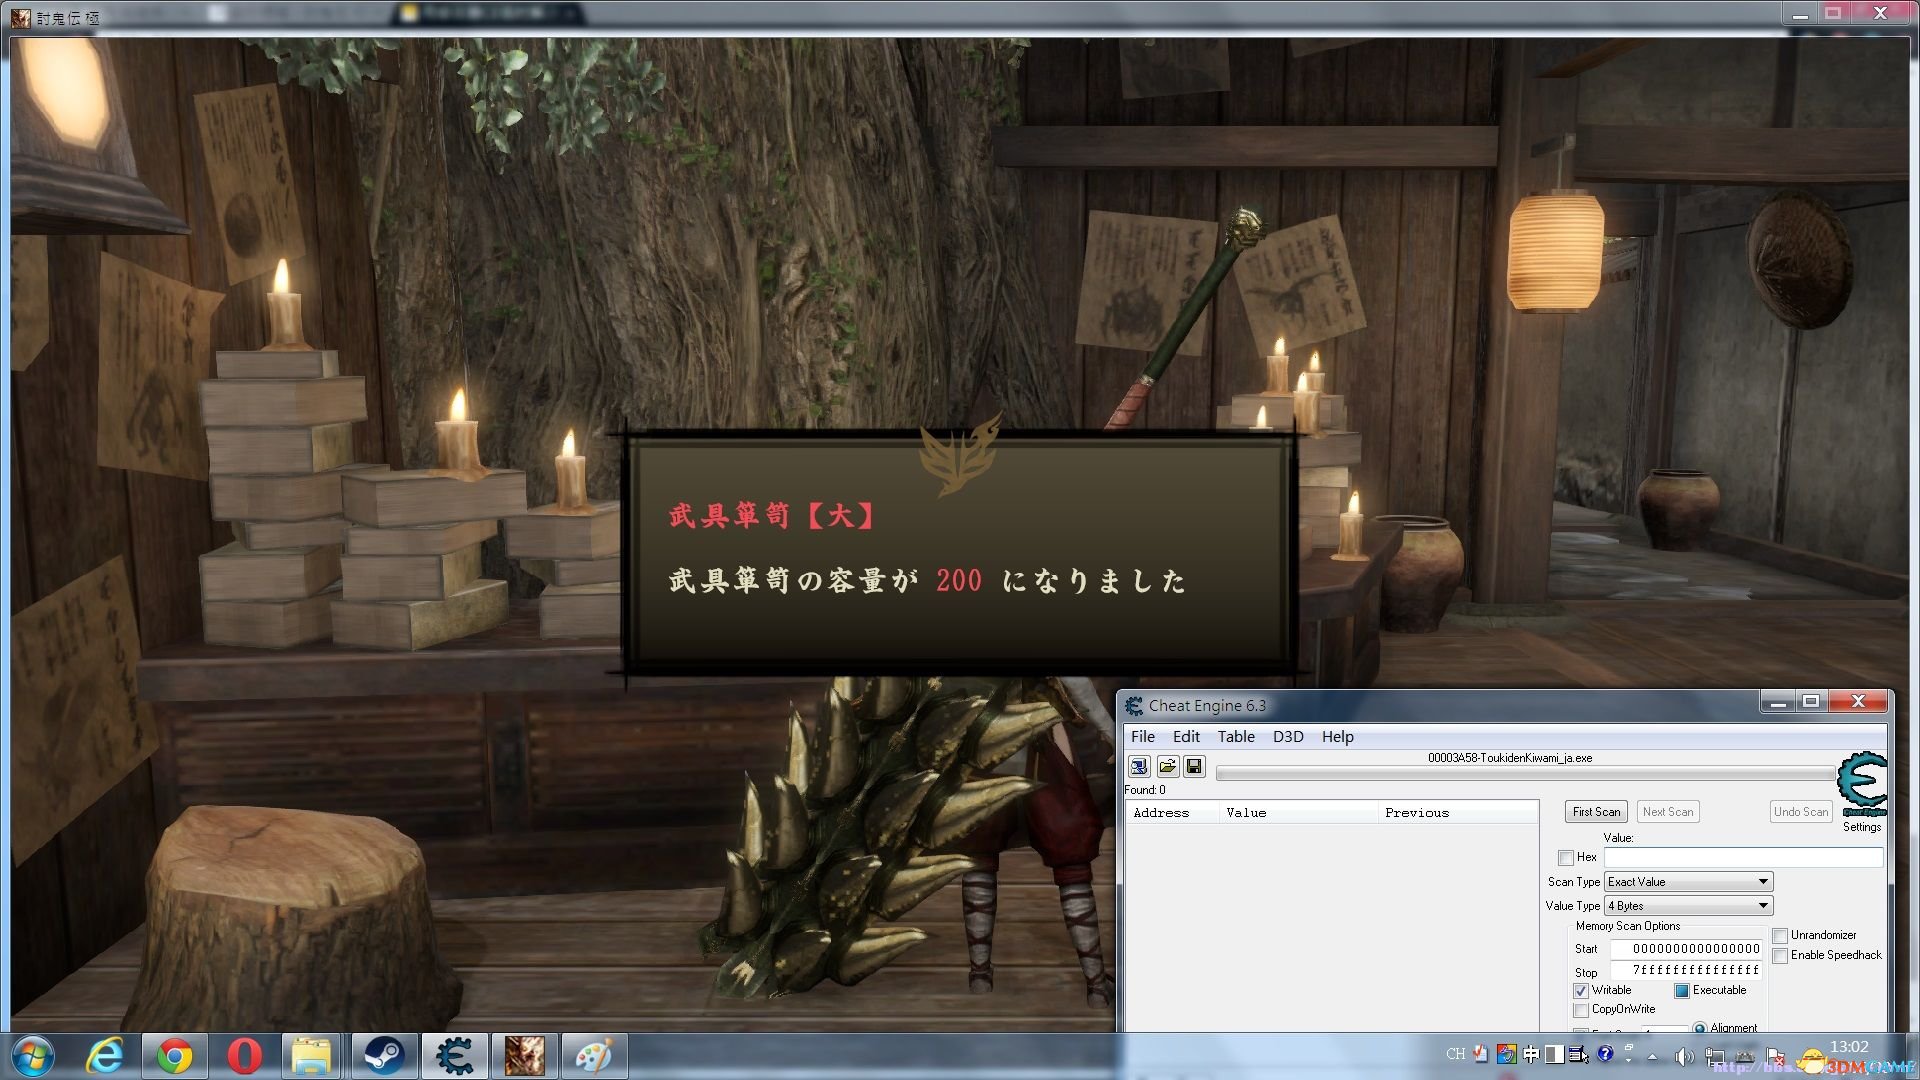1920x1080 pixels.
Task: Click the IME tool menu icon
Action: [1578, 1054]
